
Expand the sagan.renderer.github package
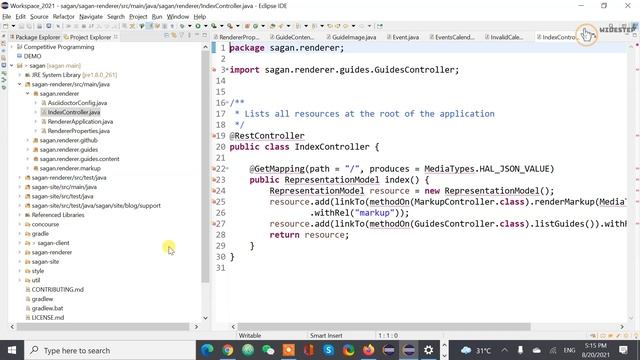28,140
